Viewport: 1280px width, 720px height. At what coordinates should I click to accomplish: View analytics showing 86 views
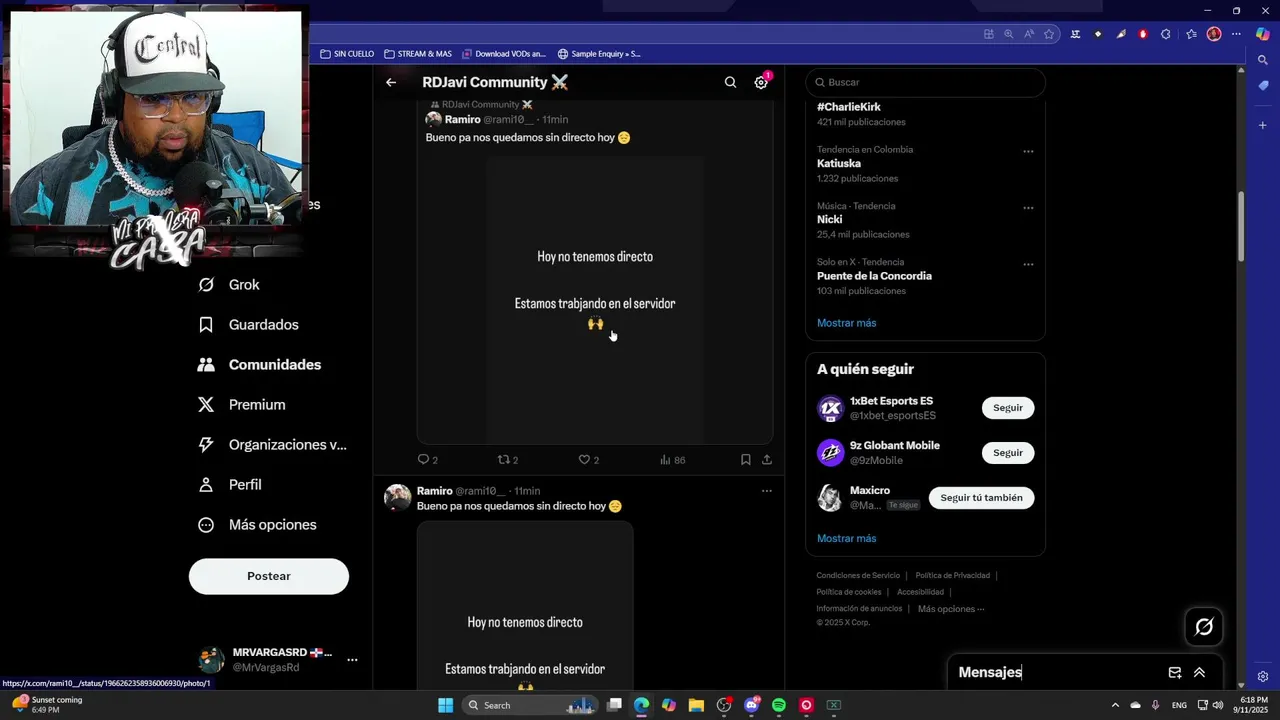click(x=672, y=459)
